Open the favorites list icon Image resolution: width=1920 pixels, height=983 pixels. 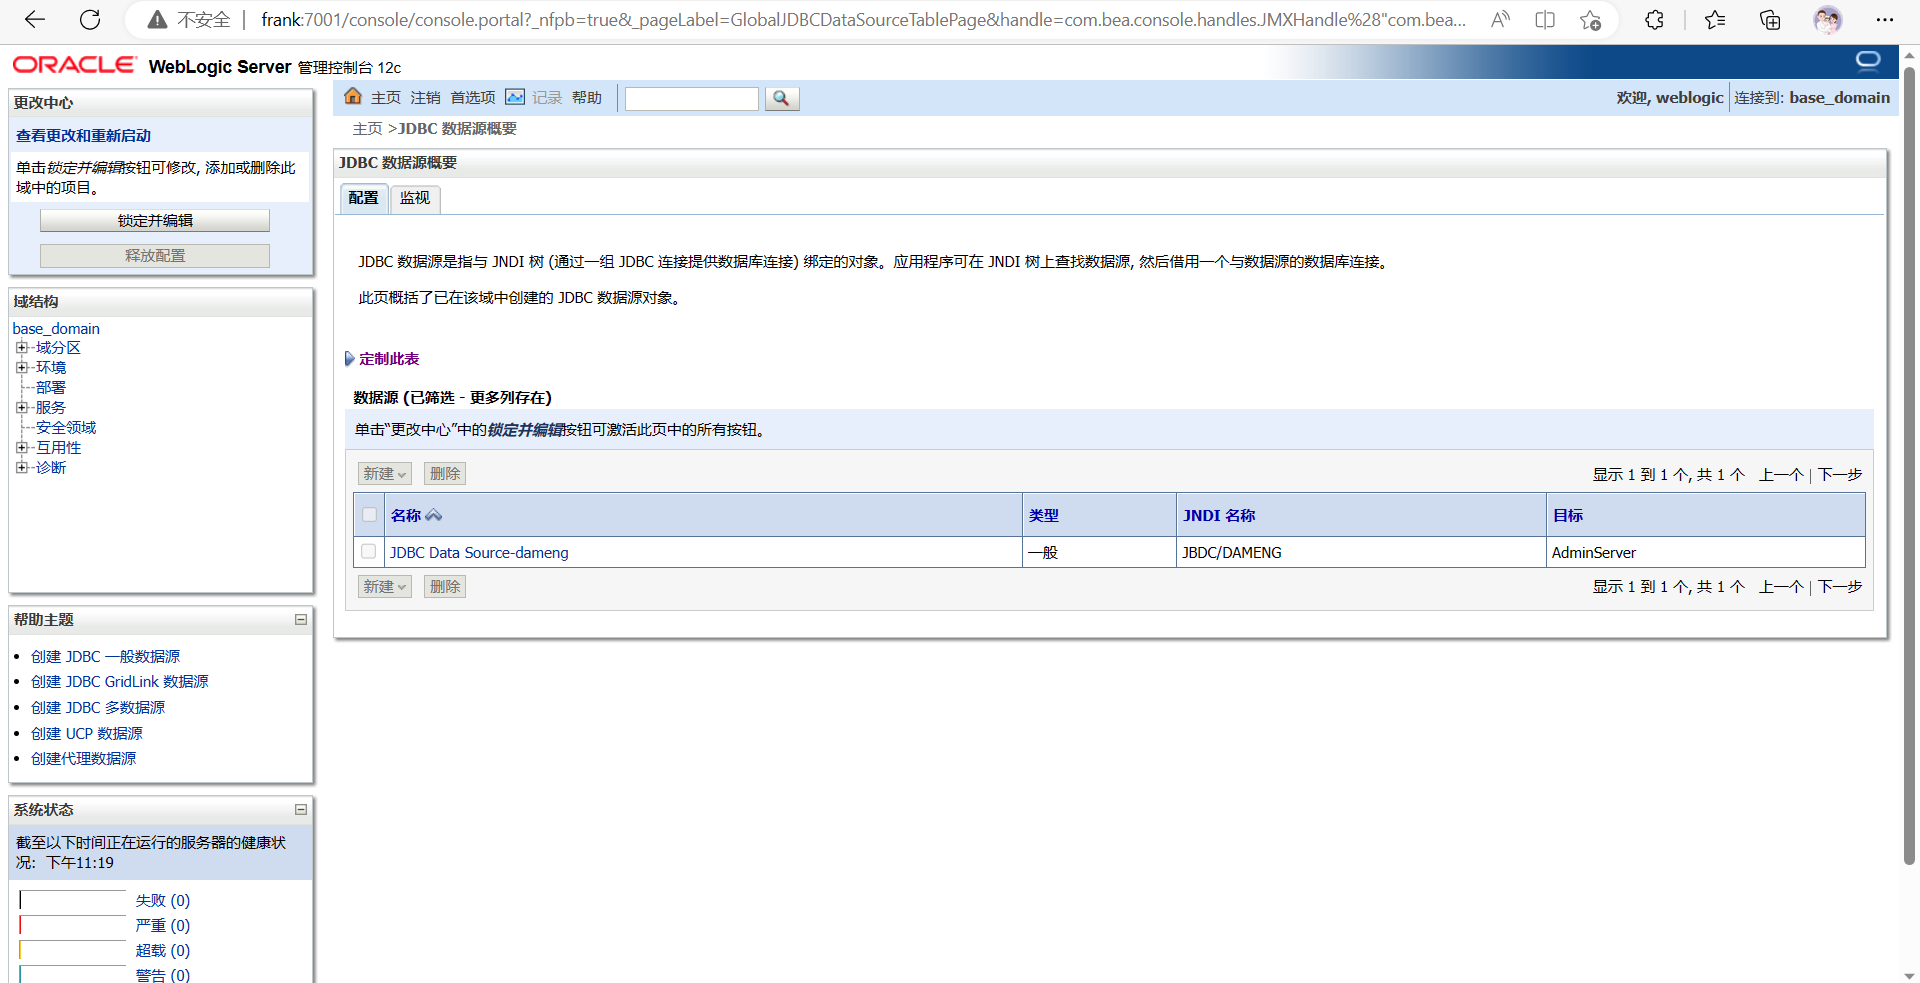click(x=1715, y=20)
